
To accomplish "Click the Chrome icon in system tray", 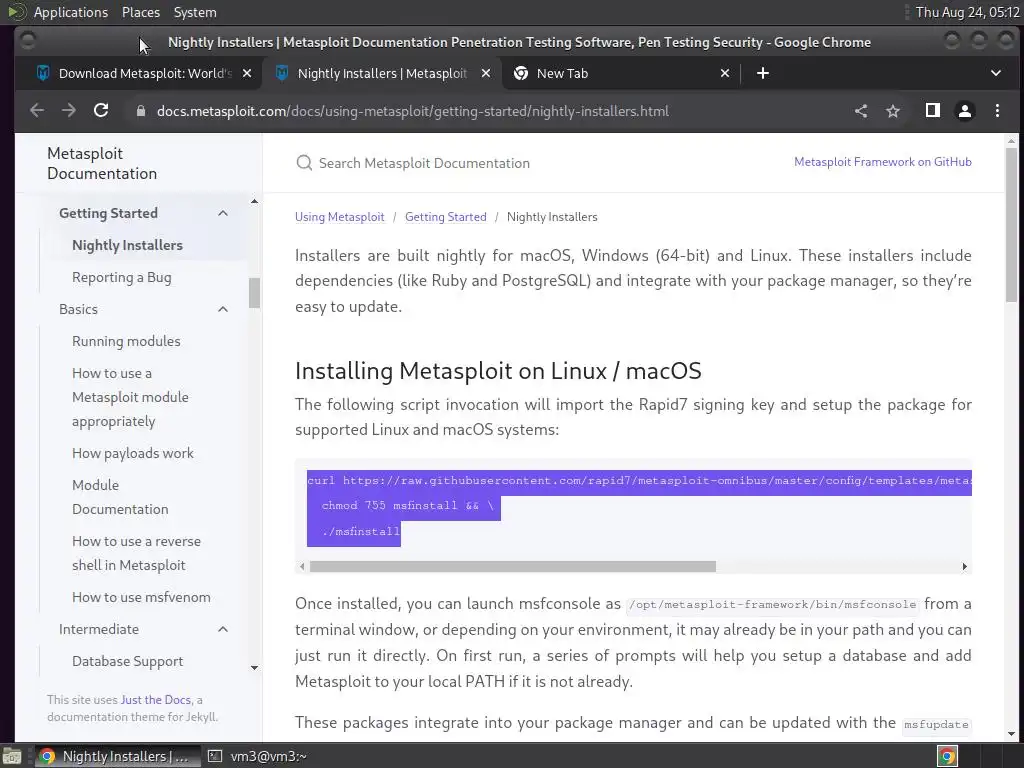I will [x=947, y=756].
